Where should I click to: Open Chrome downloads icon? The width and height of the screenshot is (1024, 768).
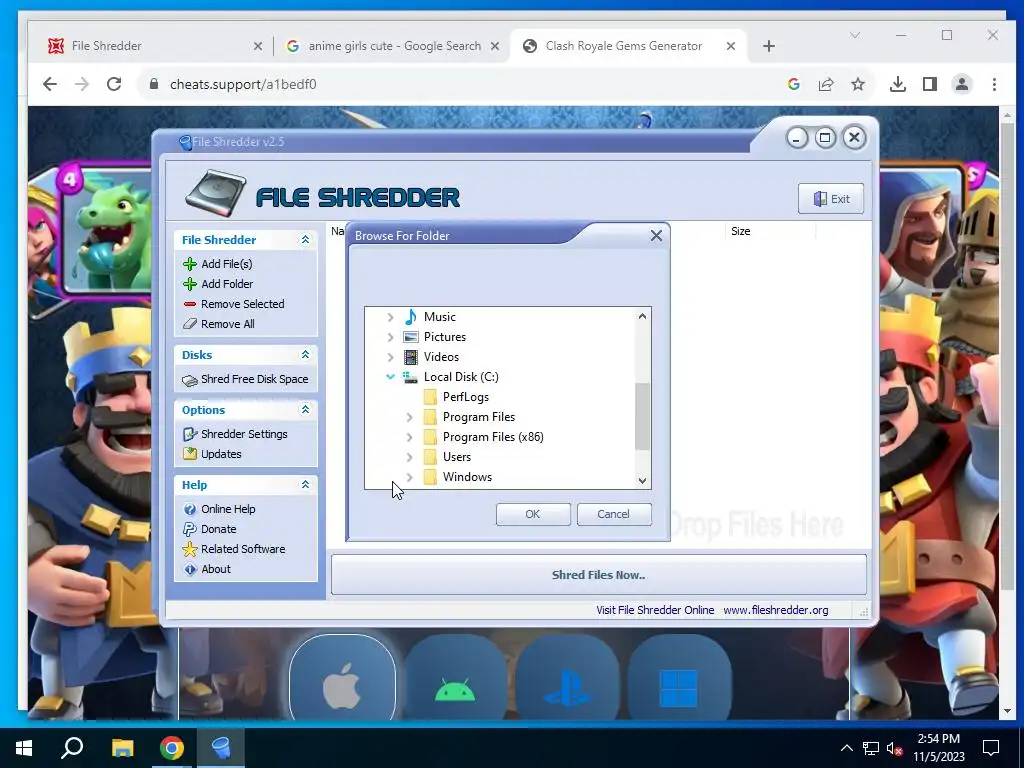click(898, 84)
